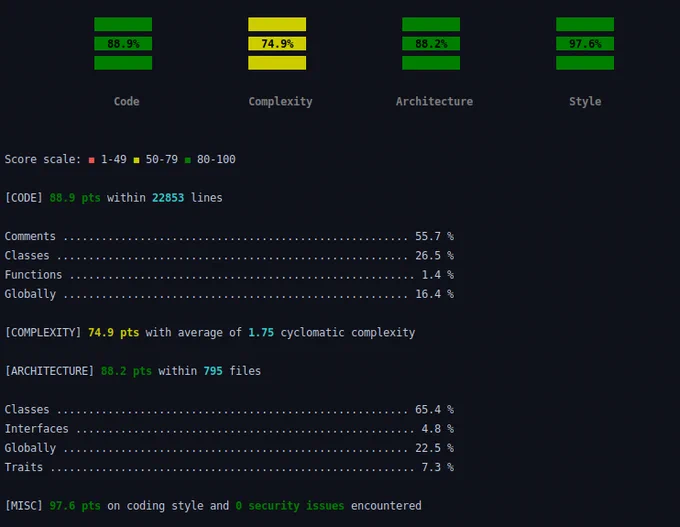The width and height of the screenshot is (680, 527).
Task: Click the cyan 1.75 cyclomatic complexity value
Action: [261, 333]
